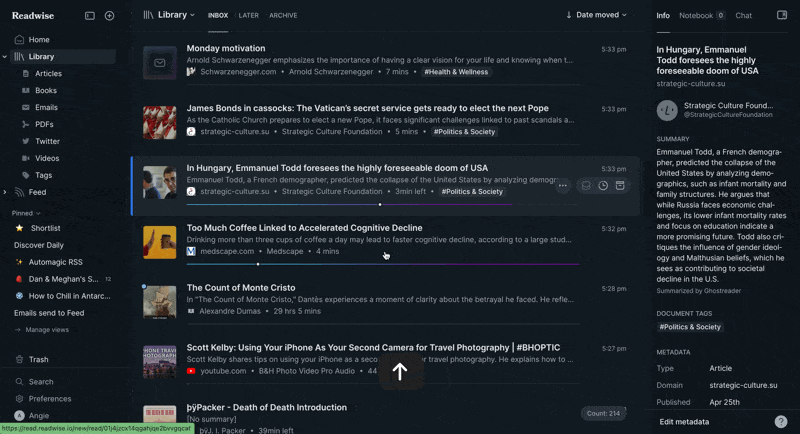Open the Count of Monte Cristo thumbnail
Image resolution: width=800 pixels, height=434 pixels.
click(160, 302)
